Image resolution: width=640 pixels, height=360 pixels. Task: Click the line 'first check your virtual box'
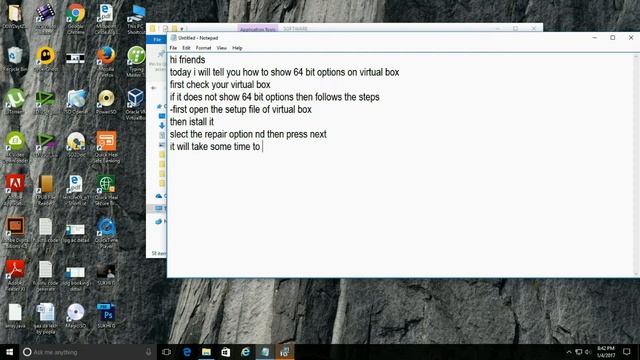(220, 85)
